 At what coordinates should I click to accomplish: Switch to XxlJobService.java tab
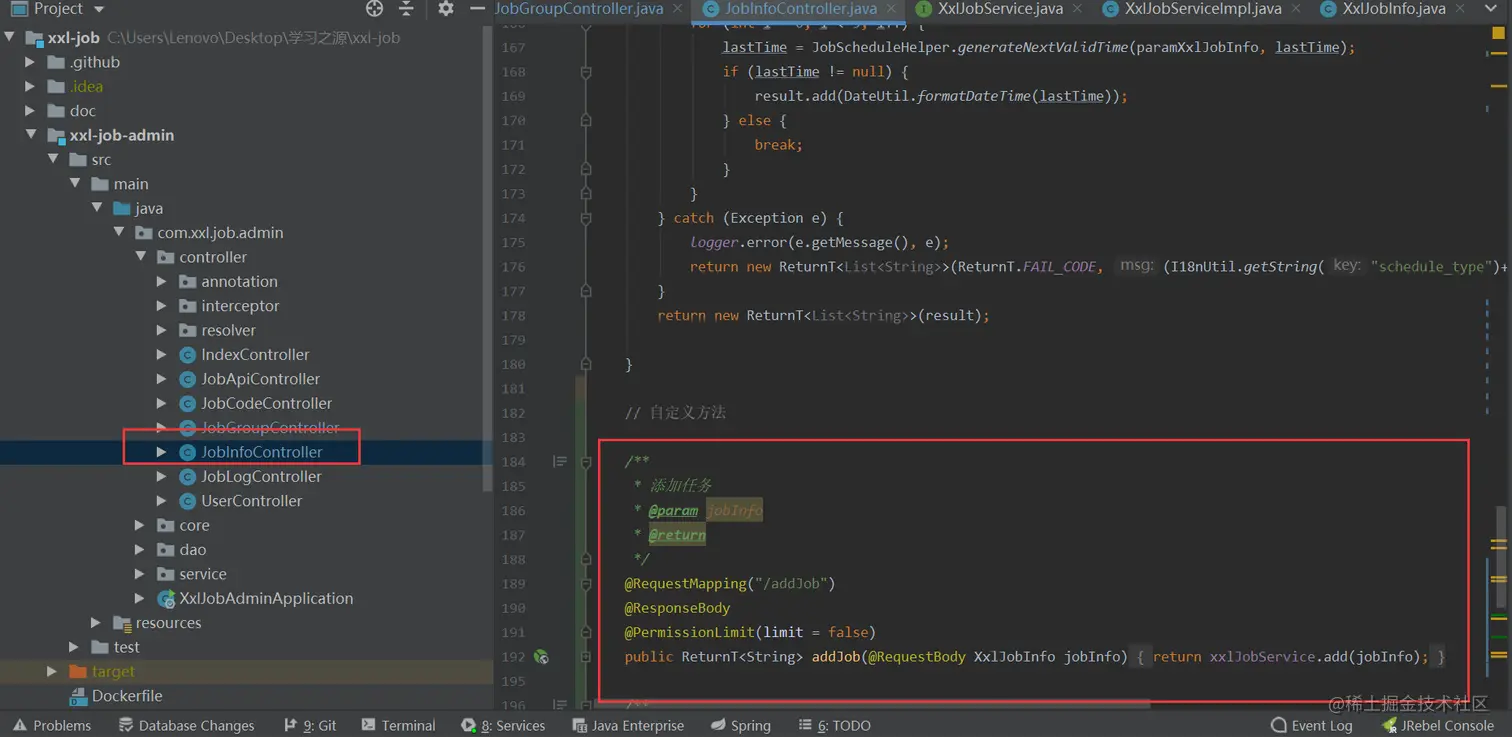[x=1000, y=8]
